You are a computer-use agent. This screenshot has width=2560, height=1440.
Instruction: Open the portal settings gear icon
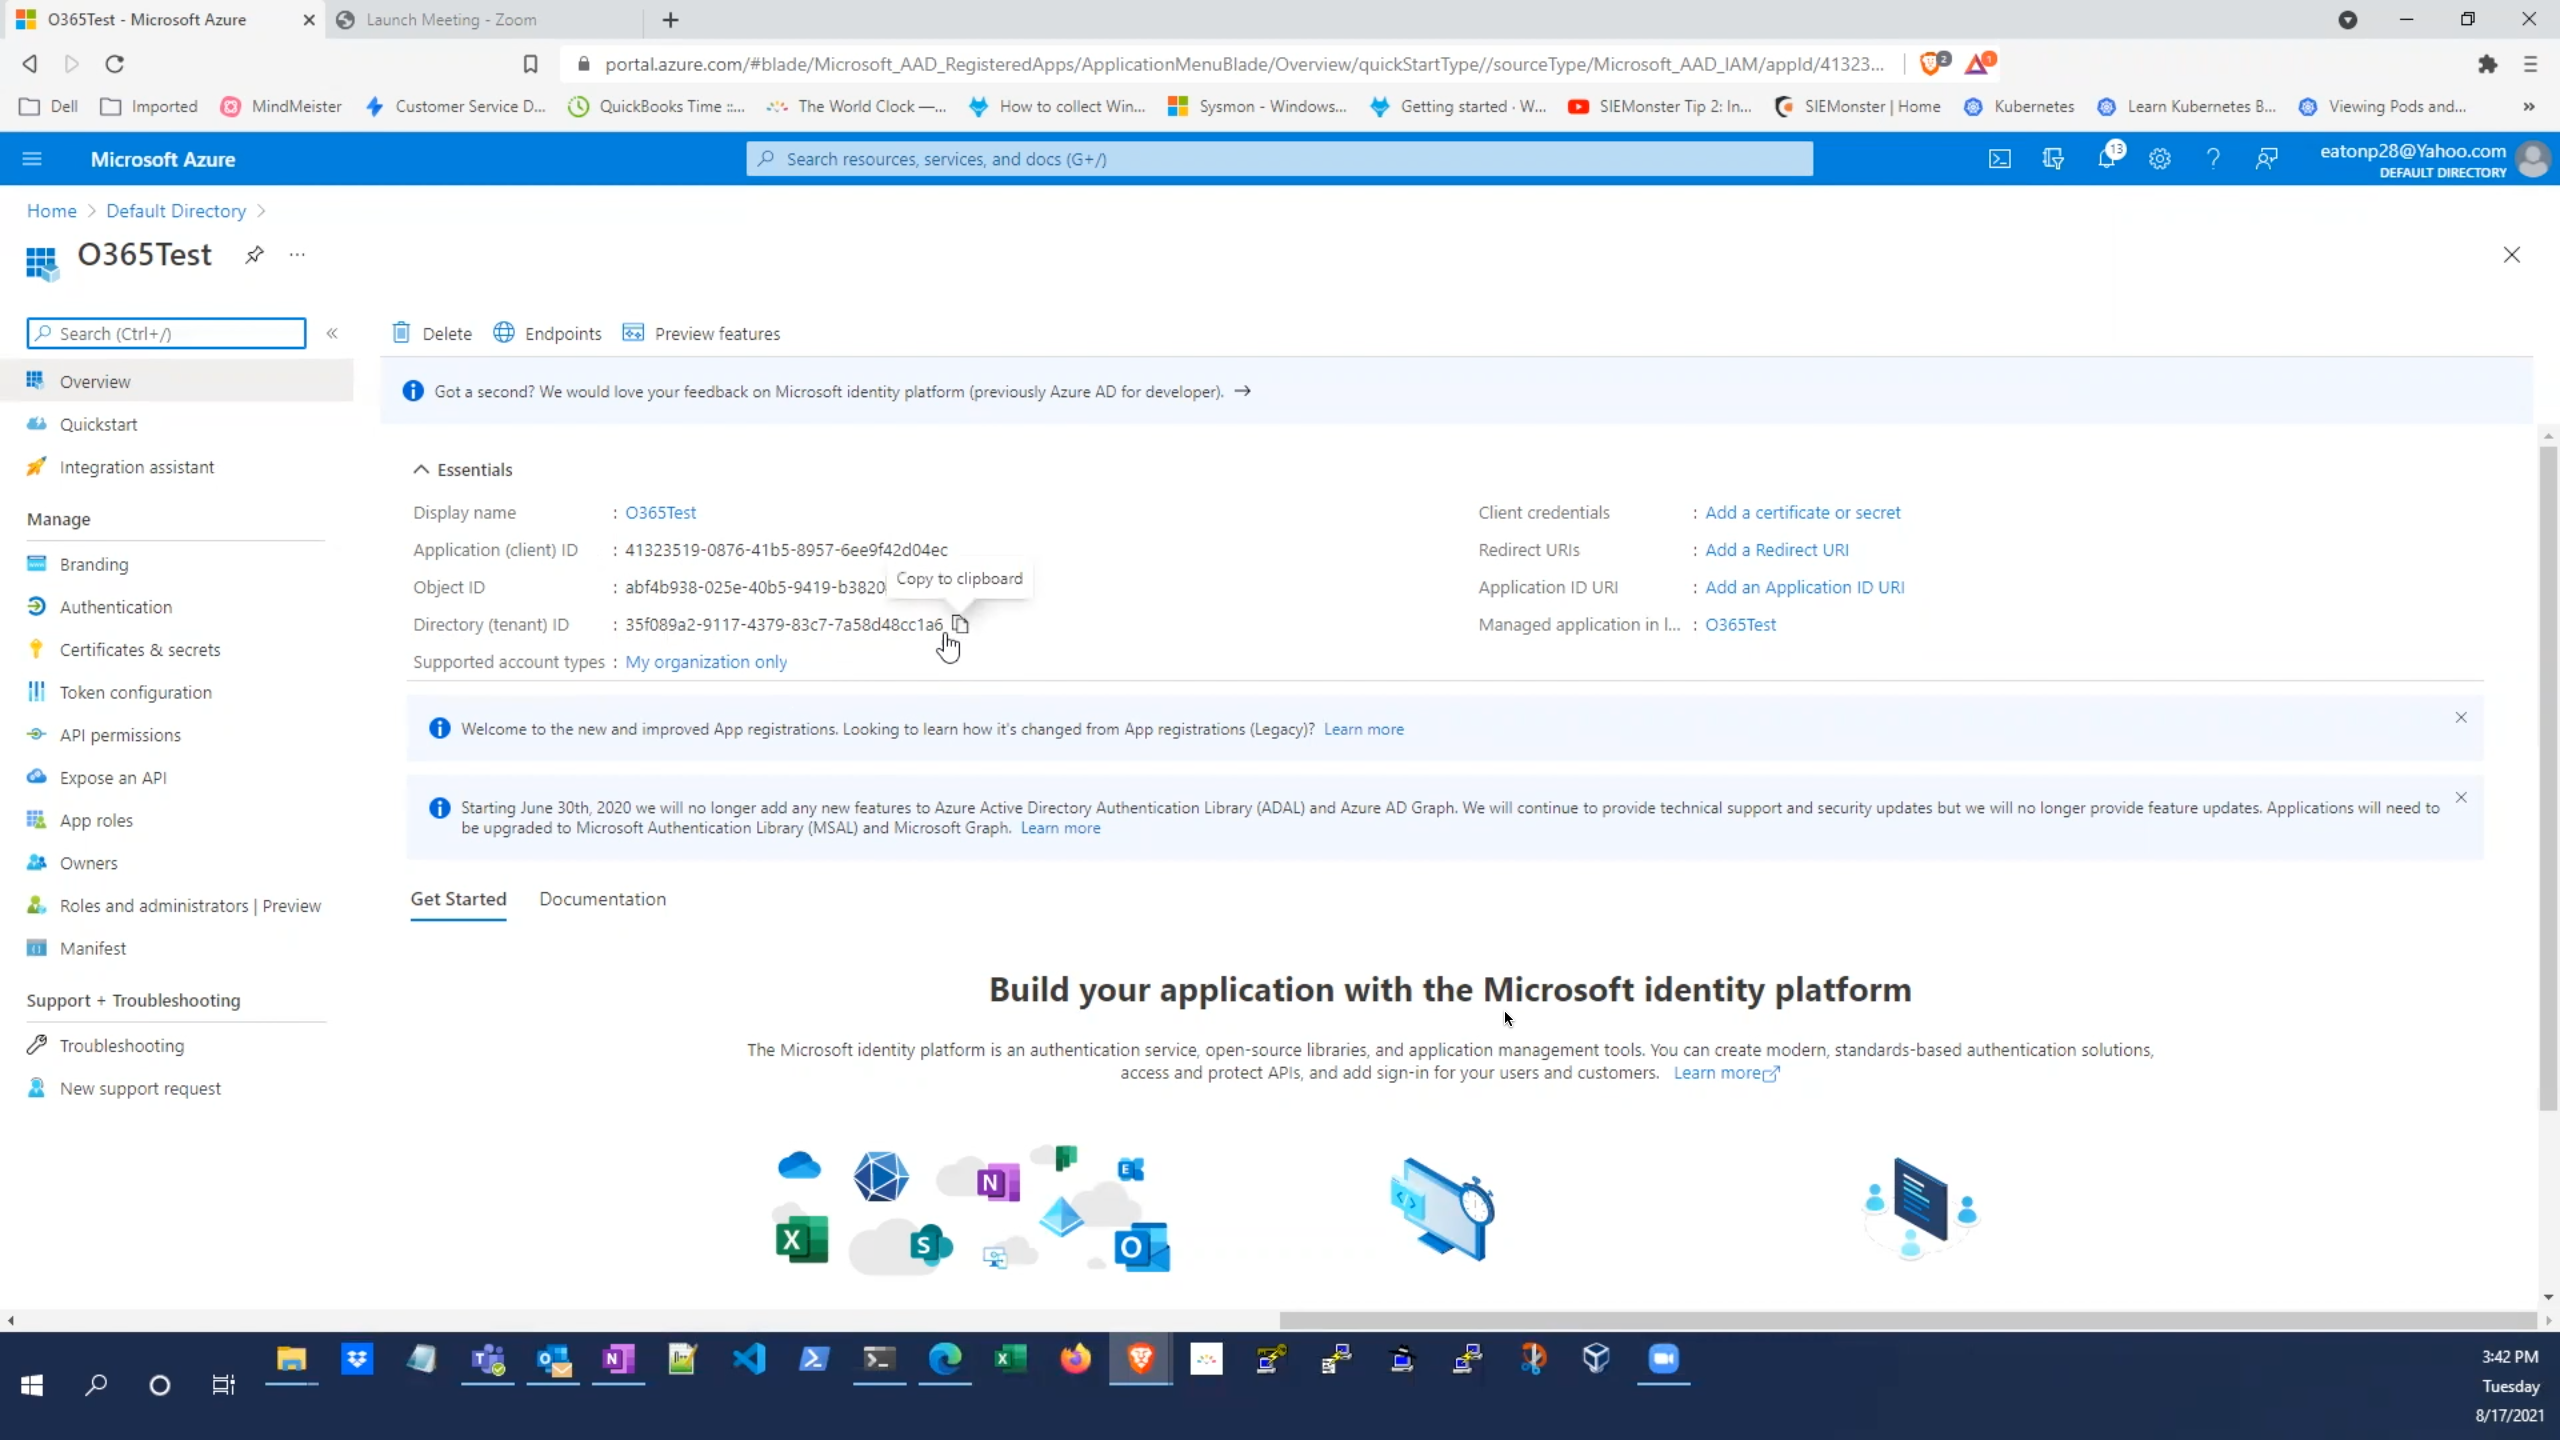click(2160, 158)
